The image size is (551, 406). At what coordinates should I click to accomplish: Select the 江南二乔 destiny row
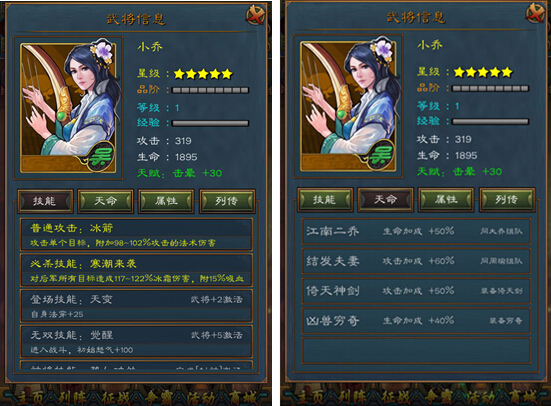(416, 231)
